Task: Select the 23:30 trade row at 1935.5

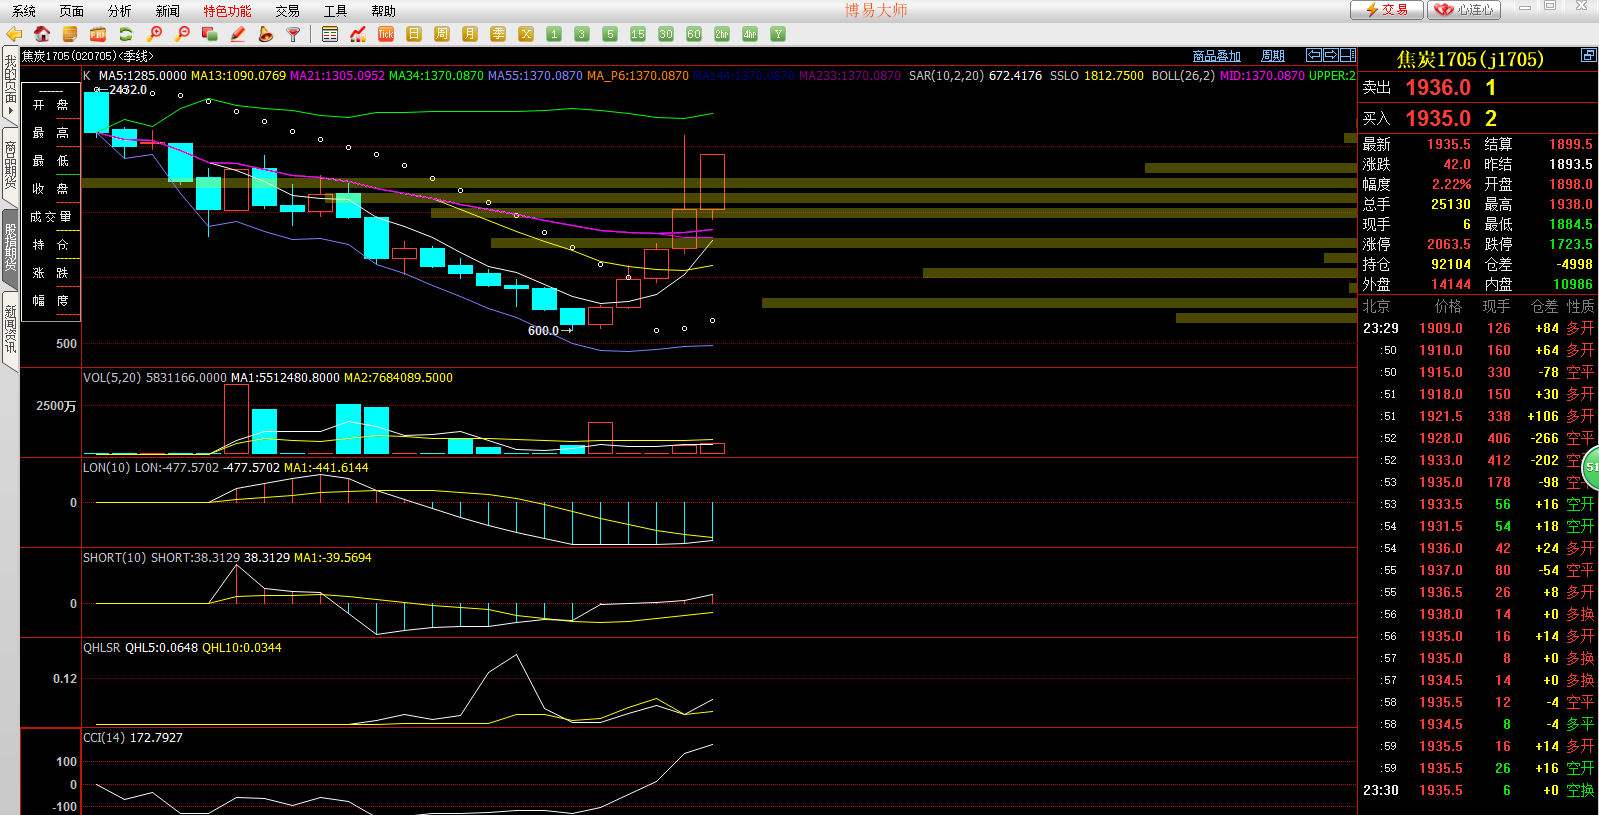Action: (1479, 790)
